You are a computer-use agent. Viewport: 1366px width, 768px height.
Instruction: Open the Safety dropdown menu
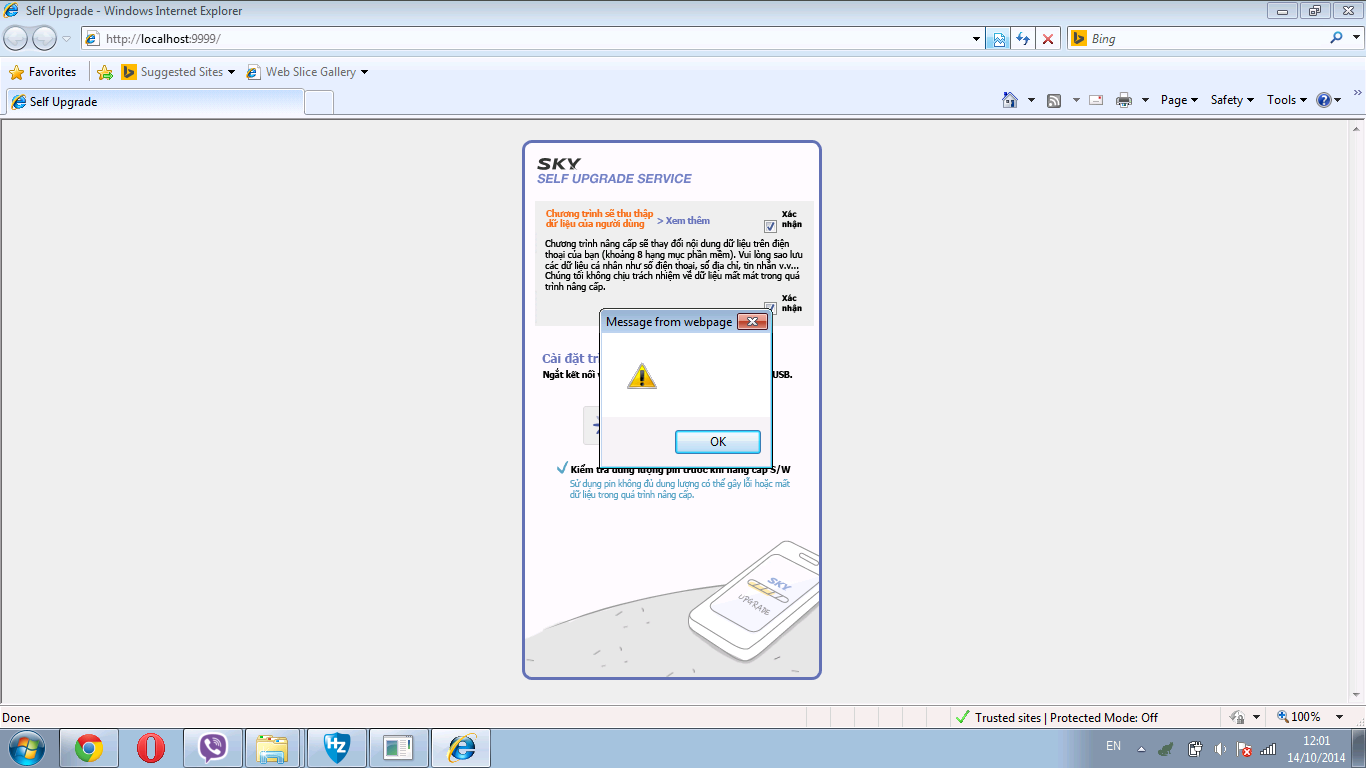click(x=1231, y=100)
